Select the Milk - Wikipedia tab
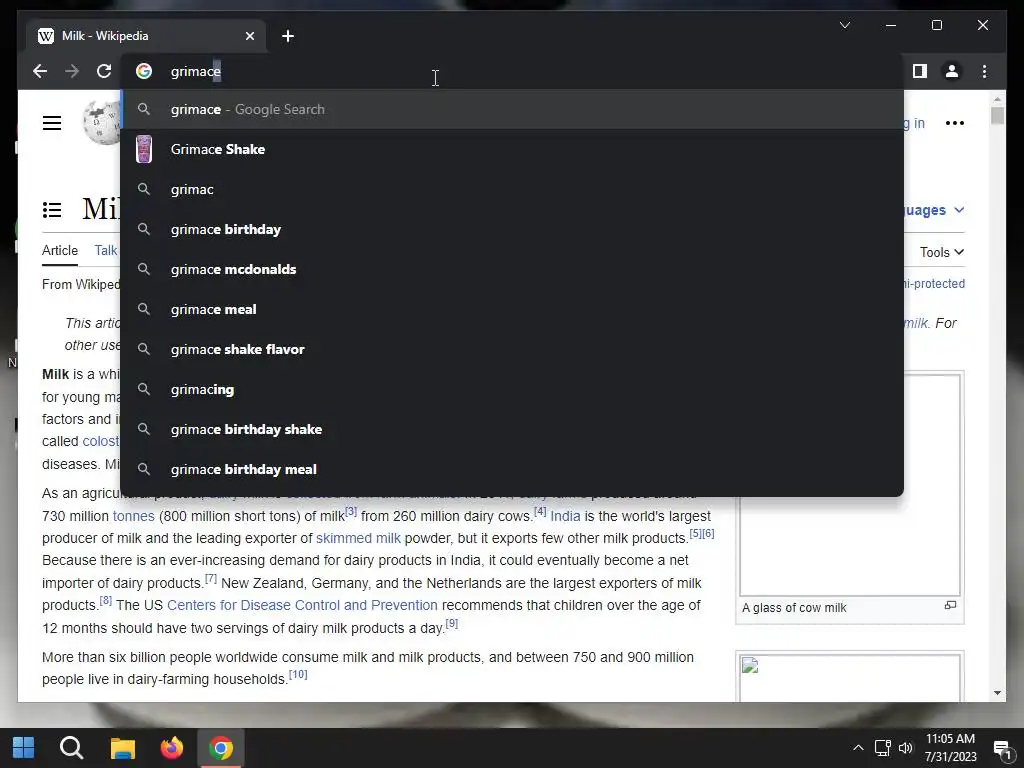Viewport: 1024px width, 768px height. tap(146, 36)
